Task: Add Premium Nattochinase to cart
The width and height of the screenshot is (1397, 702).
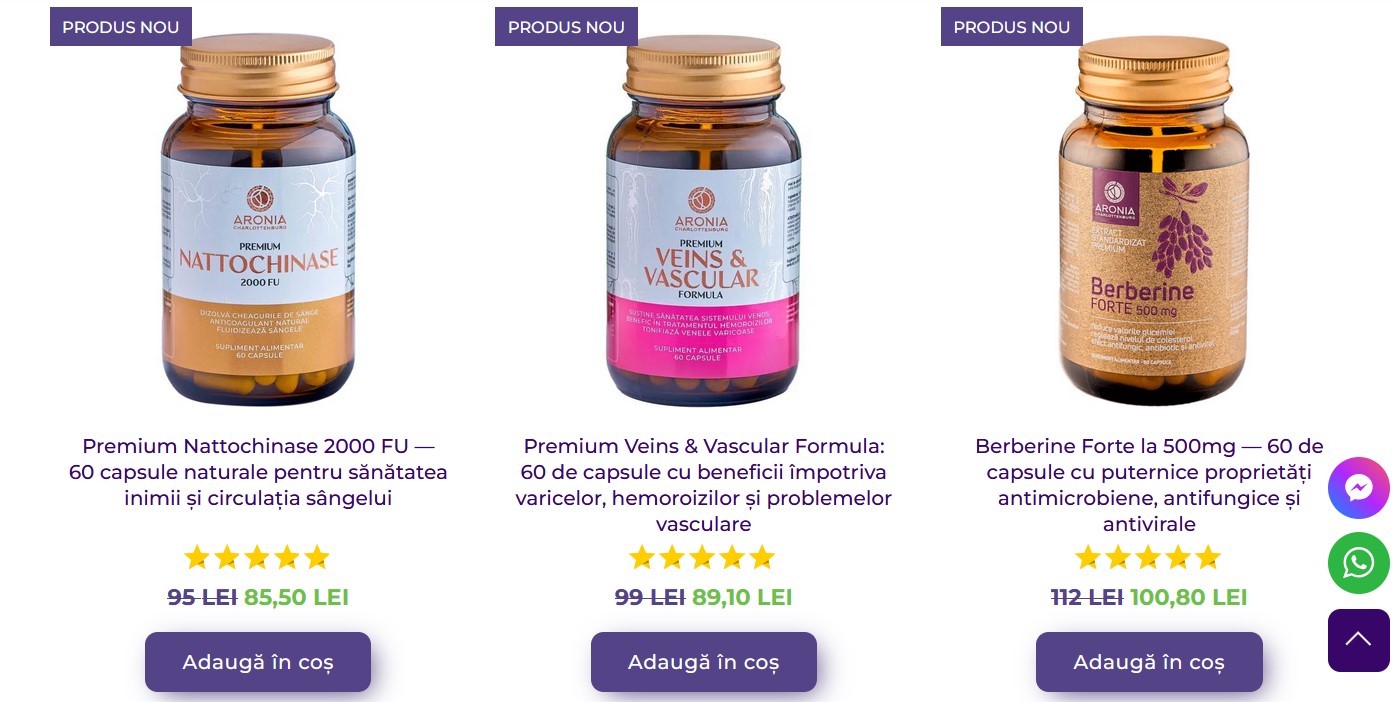Action: [258, 662]
